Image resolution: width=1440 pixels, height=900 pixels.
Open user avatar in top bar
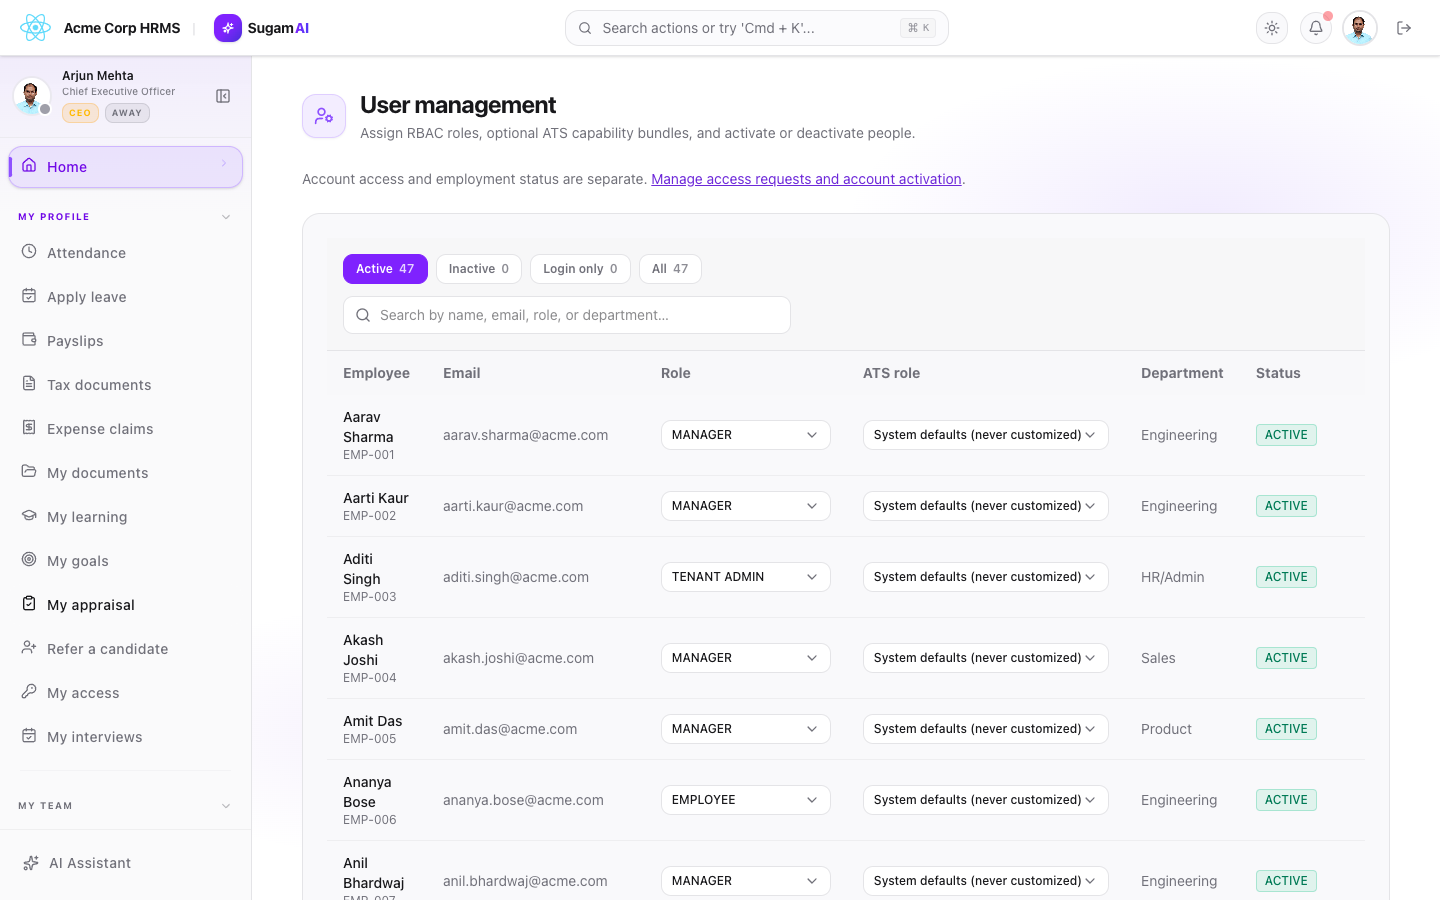[x=1360, y=28]
